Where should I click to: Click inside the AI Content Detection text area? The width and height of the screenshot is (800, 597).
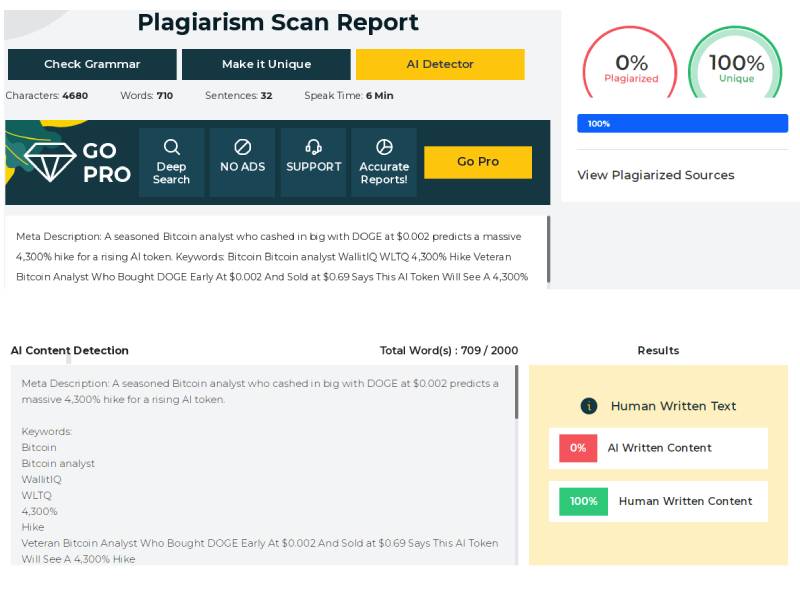pyautogui.click(x=260, y=470)
